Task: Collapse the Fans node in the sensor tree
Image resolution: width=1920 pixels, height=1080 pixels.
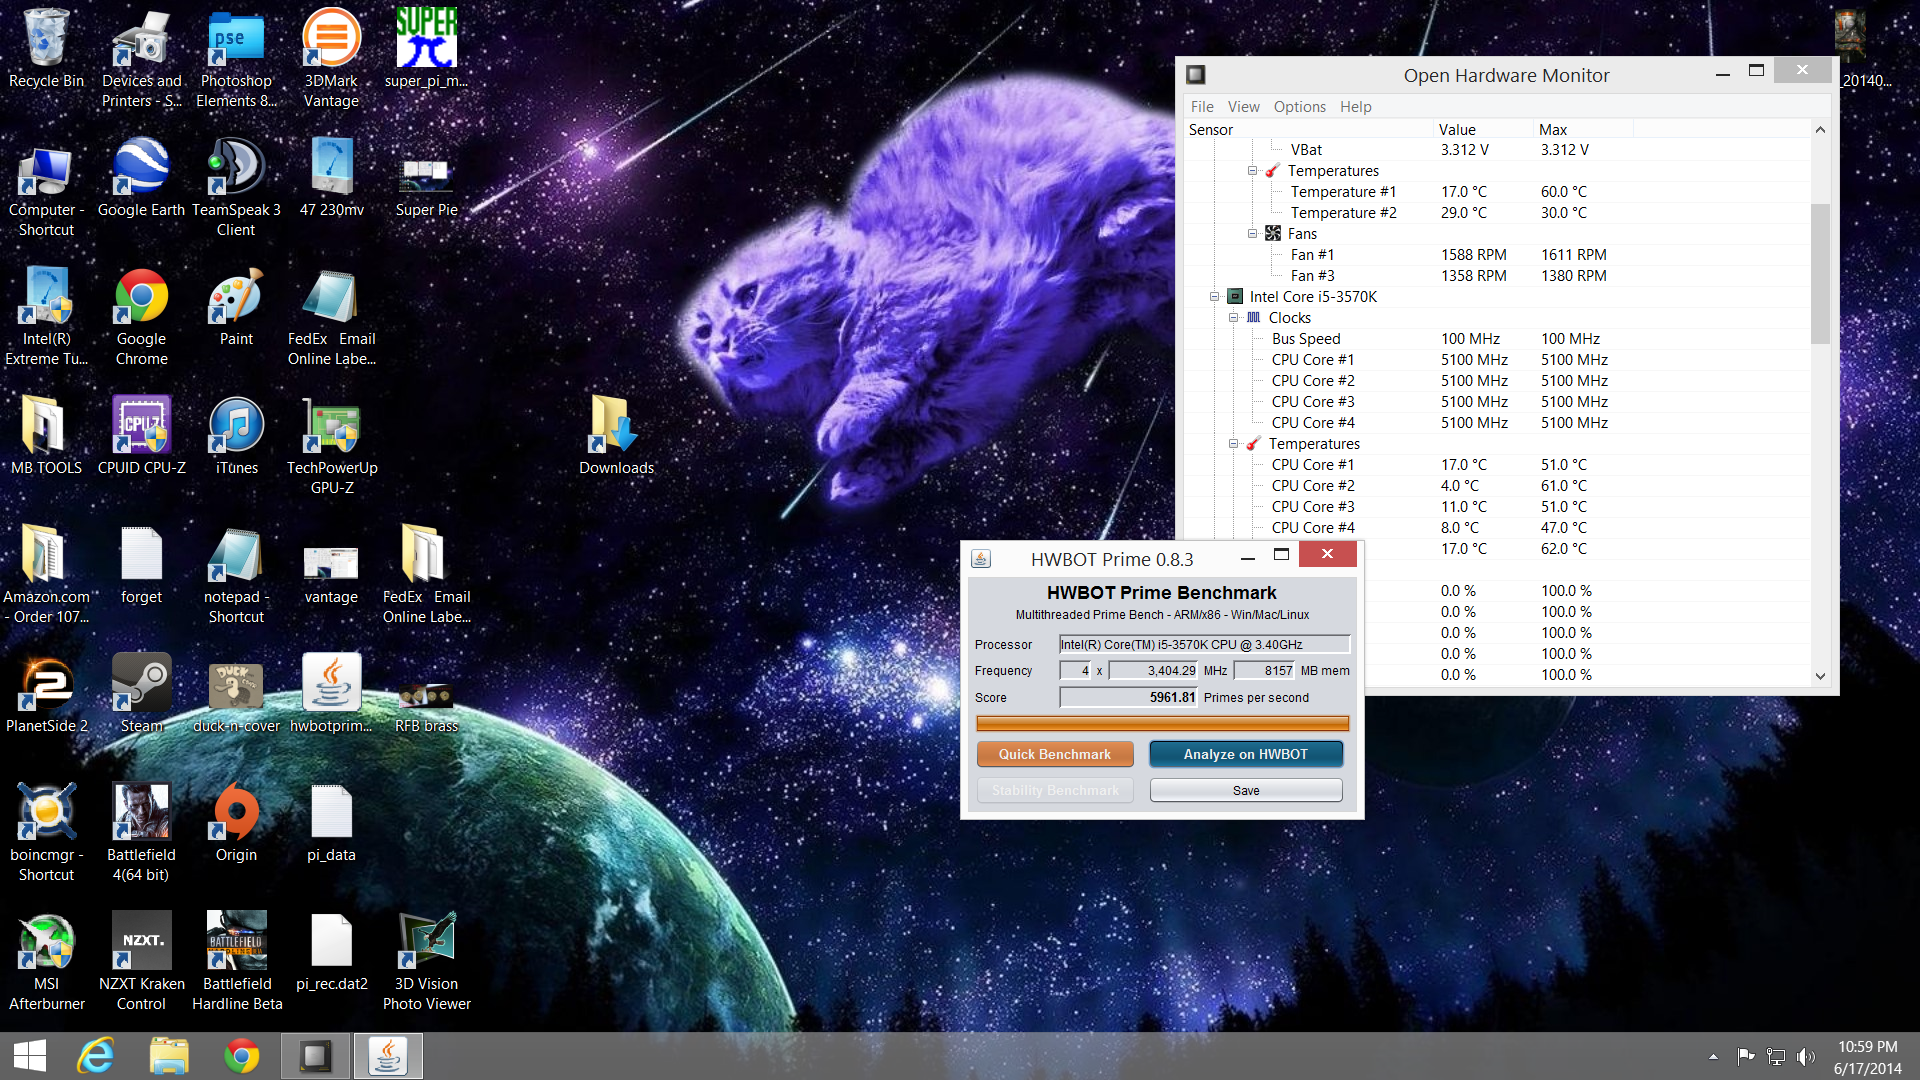Action: 1252,234
